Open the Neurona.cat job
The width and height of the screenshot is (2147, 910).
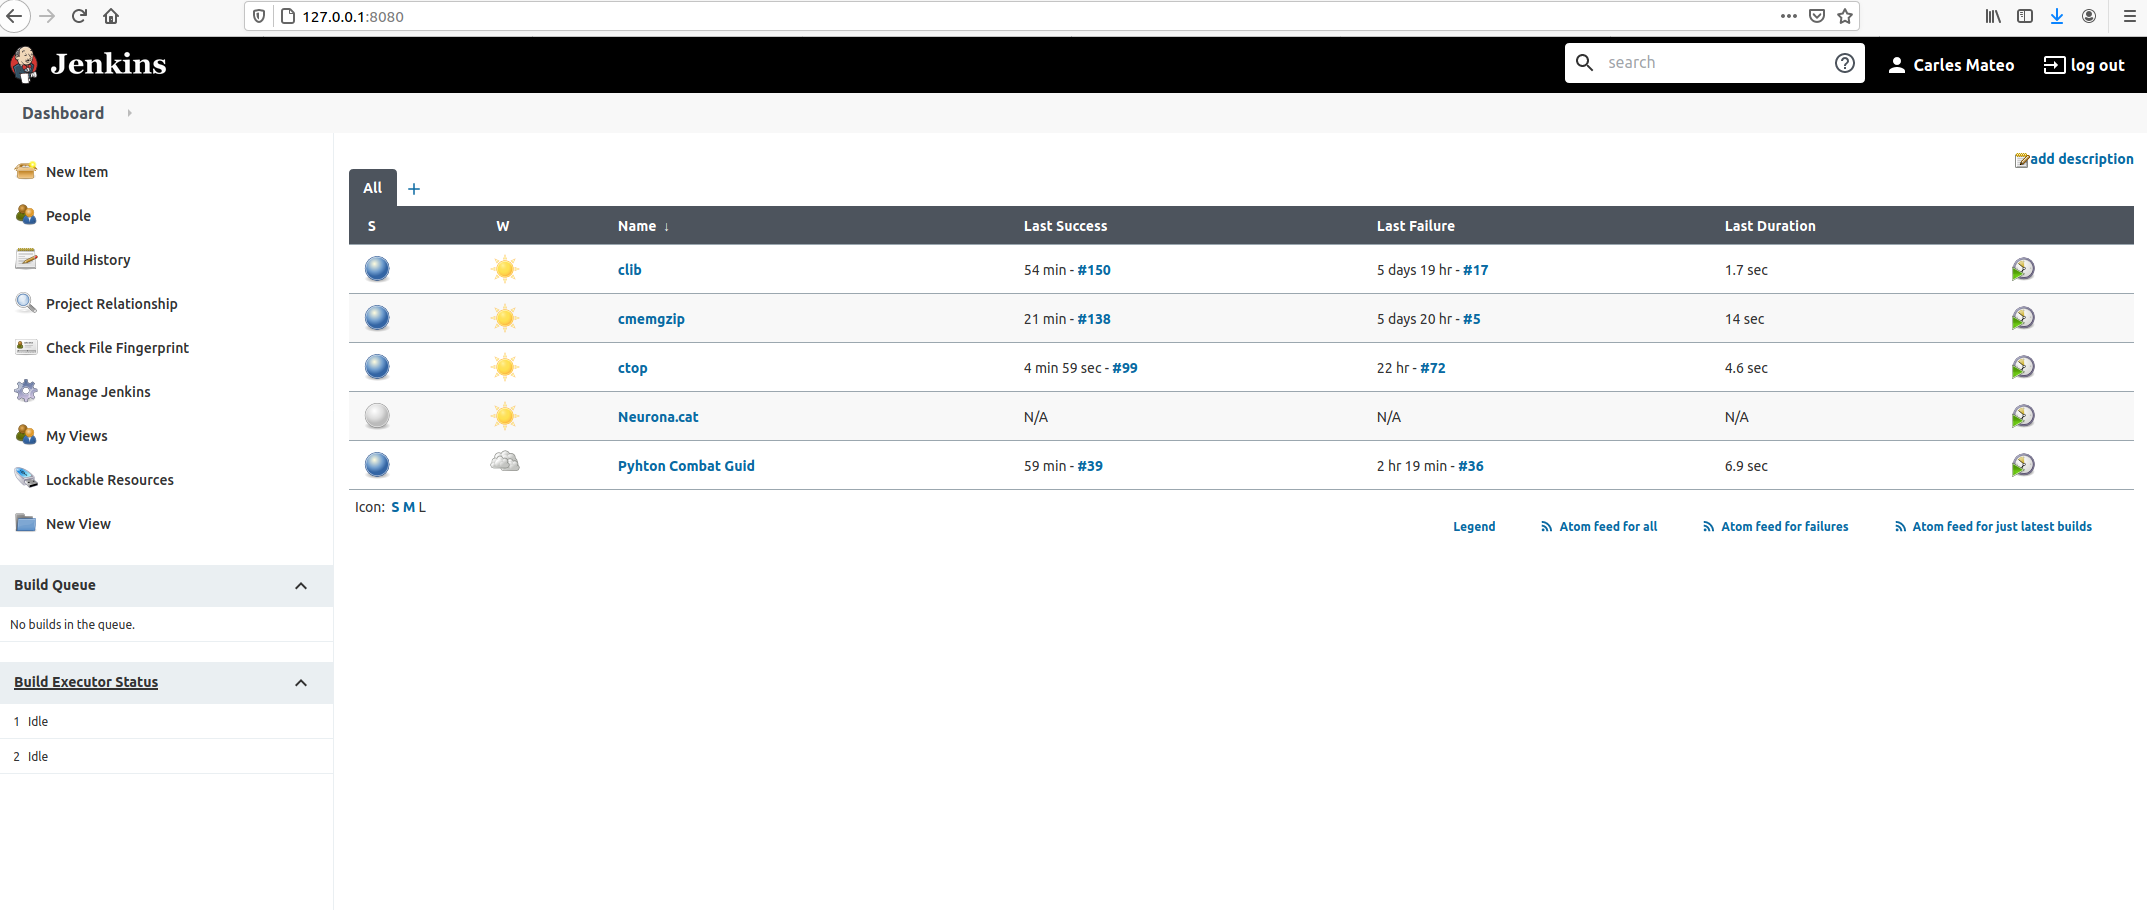[658, 417]
